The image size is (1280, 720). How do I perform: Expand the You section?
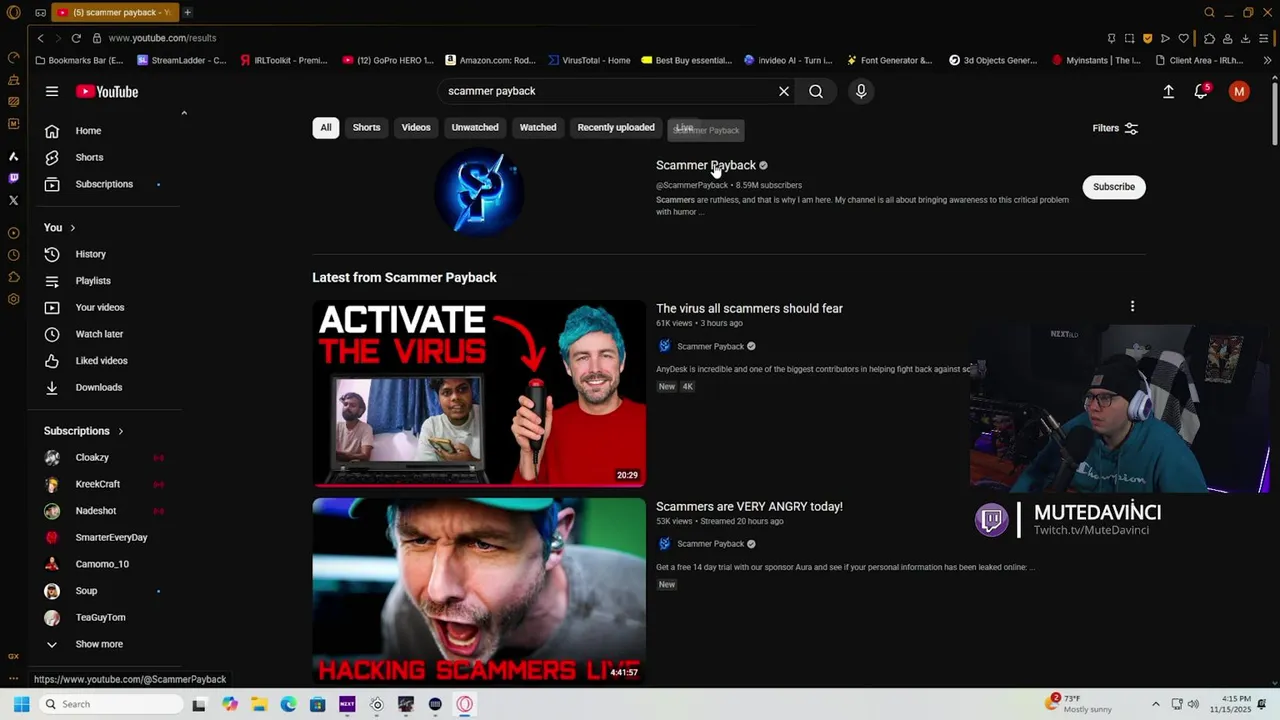pos(60,227)
